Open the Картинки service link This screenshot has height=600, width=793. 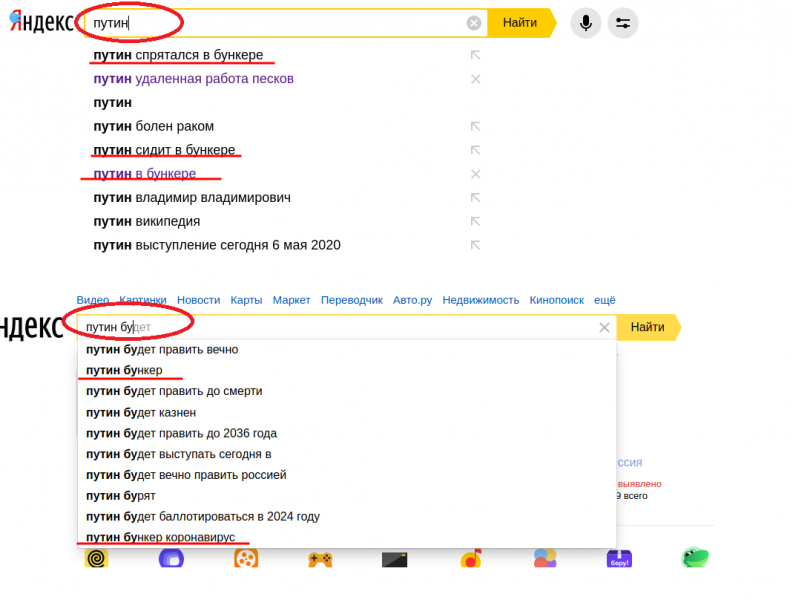tap(143, 300)
